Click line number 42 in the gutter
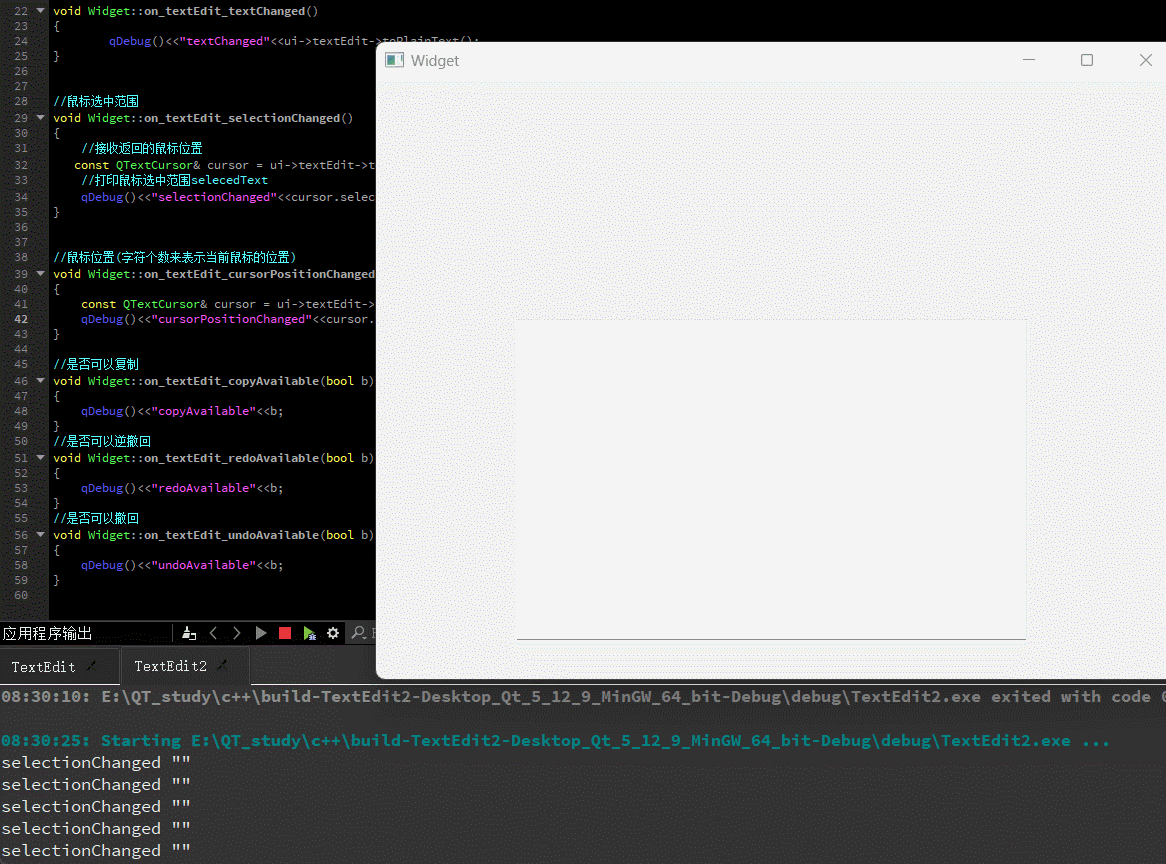 [21, 319]
